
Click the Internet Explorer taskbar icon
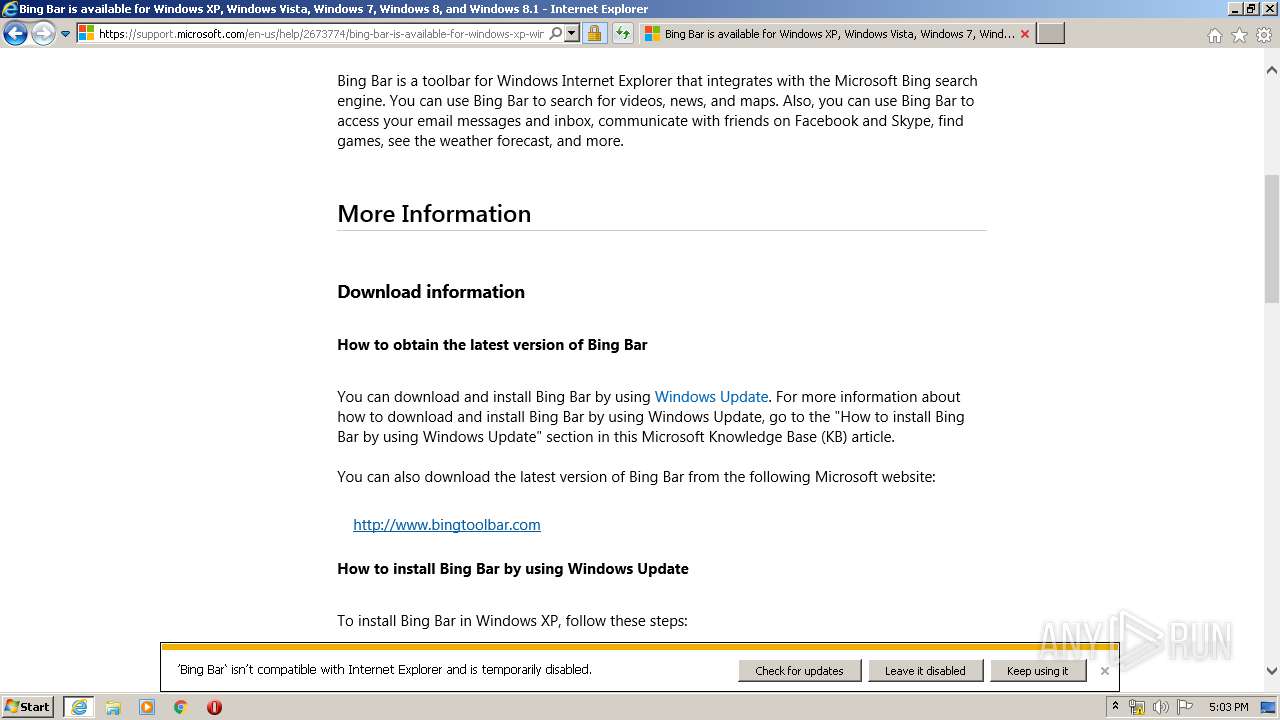79,707
